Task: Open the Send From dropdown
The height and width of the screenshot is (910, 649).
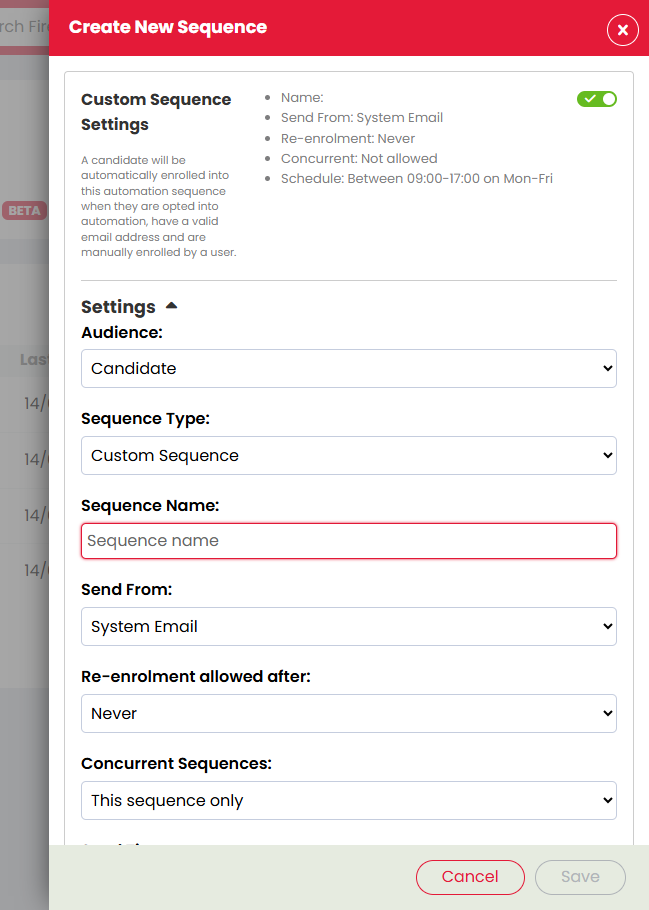Action: point(349,626)
